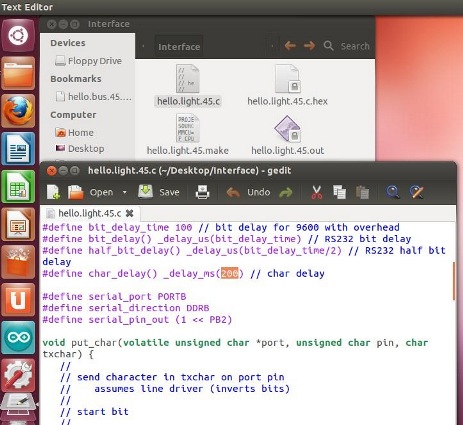Click the Save text label in toolbar

(169, 192)
